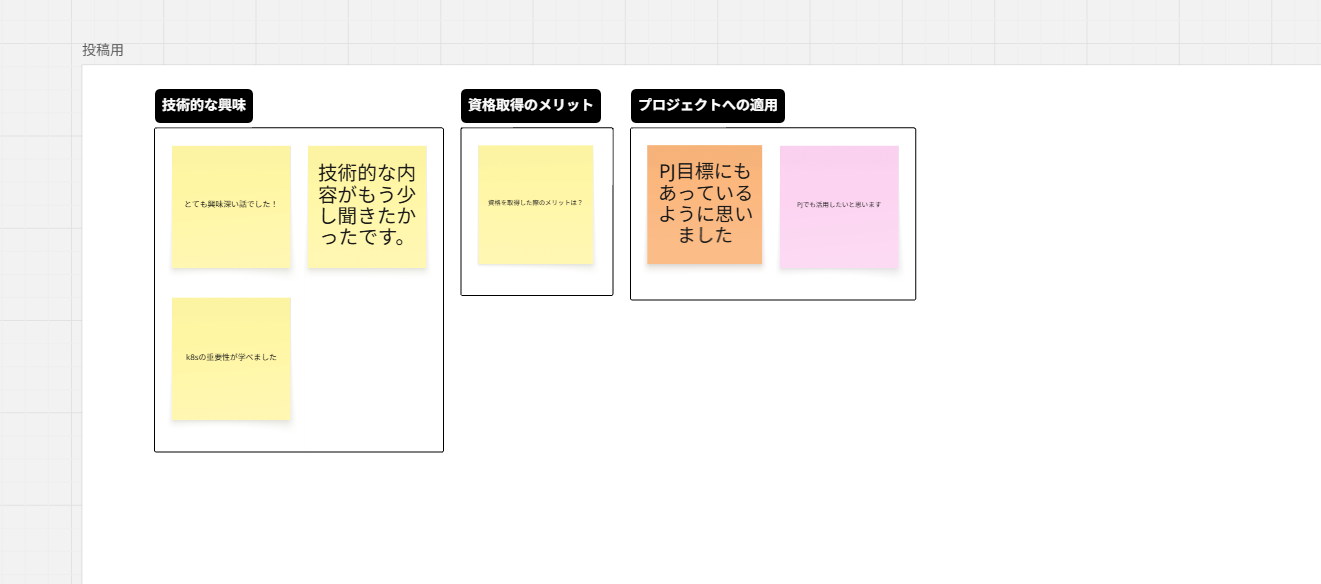Click the "技術的な興味" group label
1321x584 pixels.
pos(204,106)
